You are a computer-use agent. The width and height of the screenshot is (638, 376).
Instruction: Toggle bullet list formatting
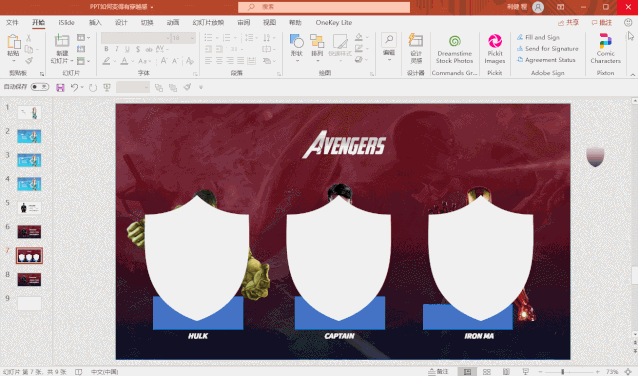point(208,38)
